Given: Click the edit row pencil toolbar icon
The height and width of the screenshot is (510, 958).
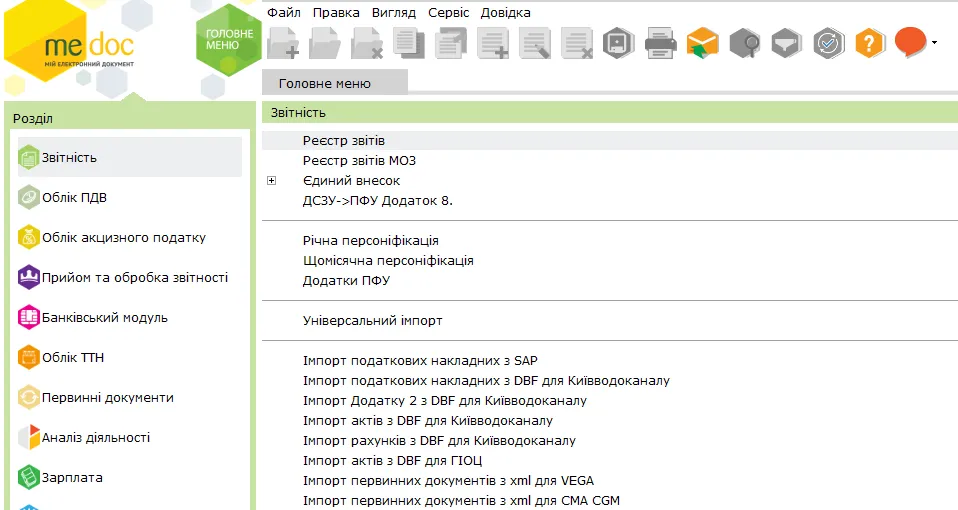Looking at the screenshot, I should (535, 43).
